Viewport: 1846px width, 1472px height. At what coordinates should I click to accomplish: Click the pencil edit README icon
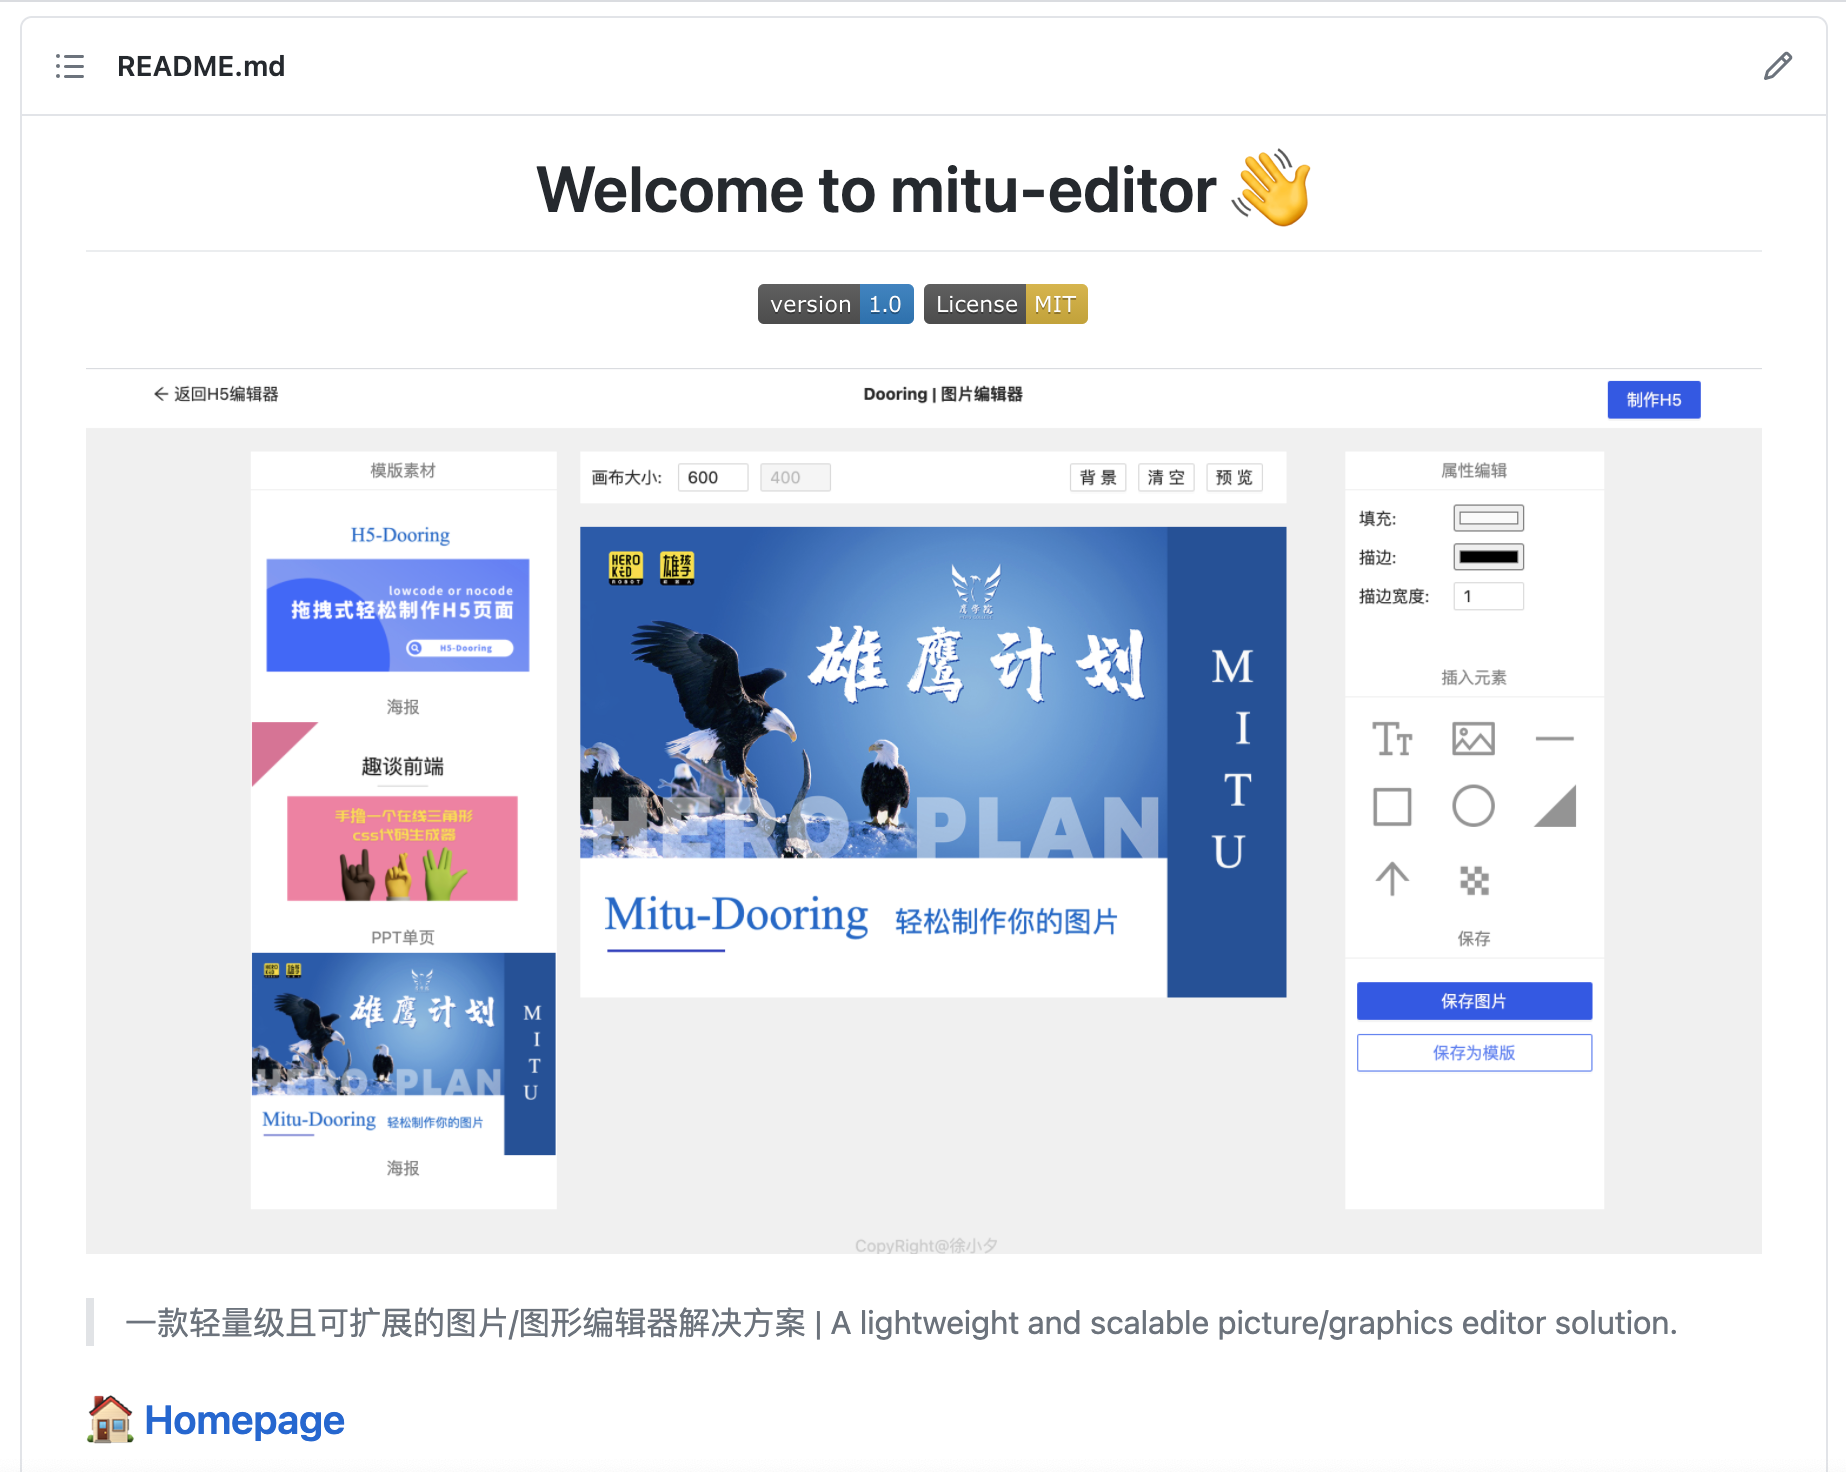1777,66
